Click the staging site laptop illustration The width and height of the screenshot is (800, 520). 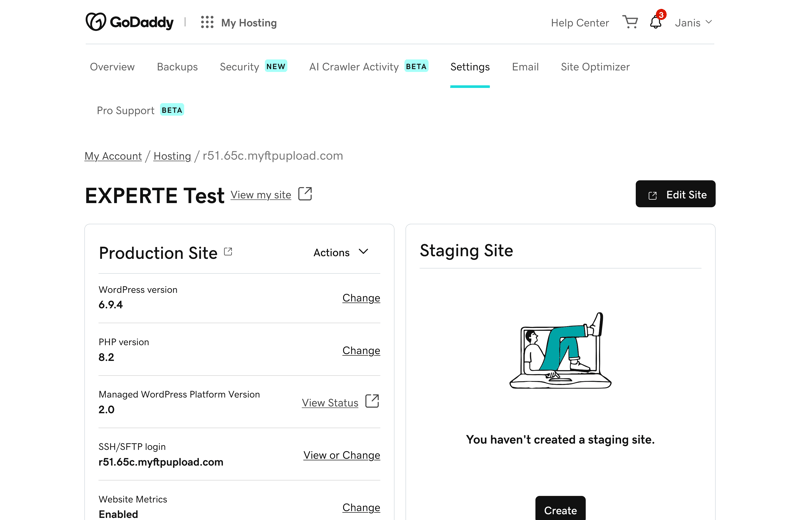pos(560,351)
